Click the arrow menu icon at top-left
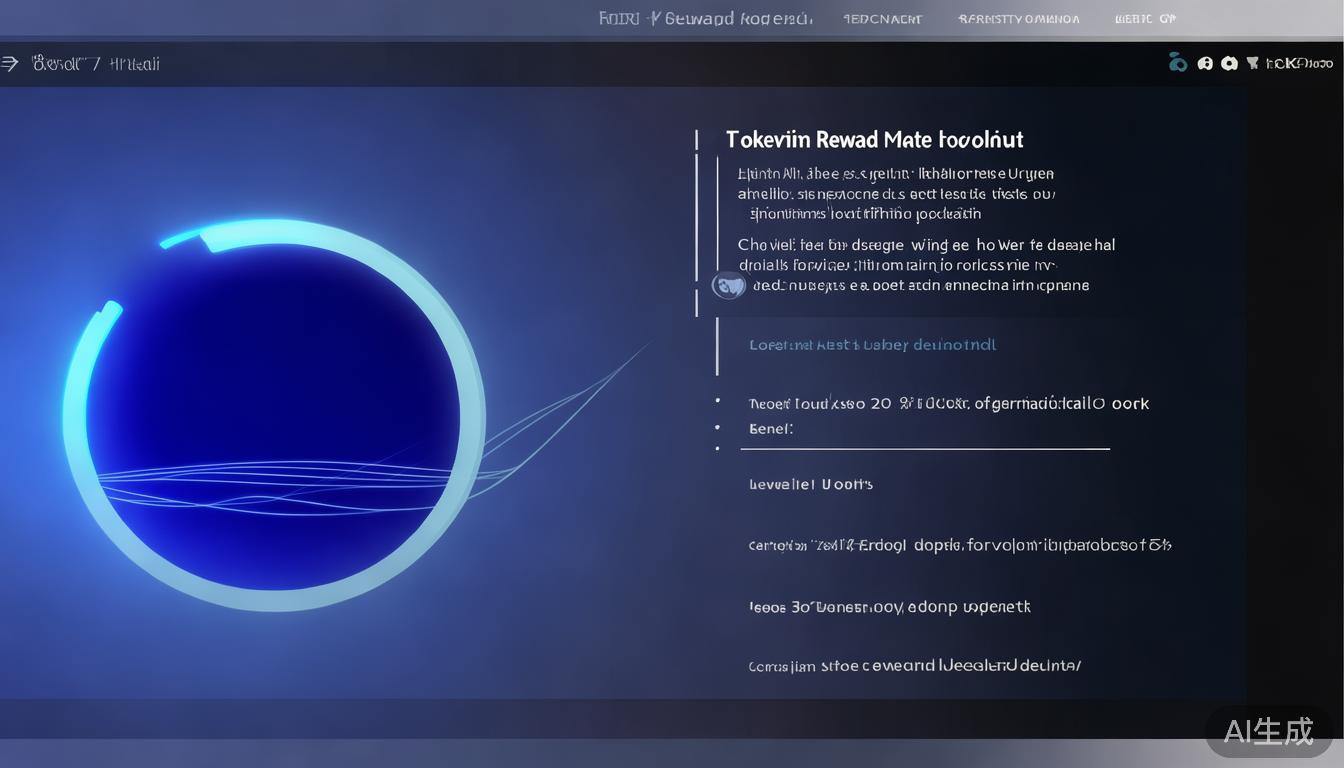This screenshot has height=768, width=1344. click(10, 64)
